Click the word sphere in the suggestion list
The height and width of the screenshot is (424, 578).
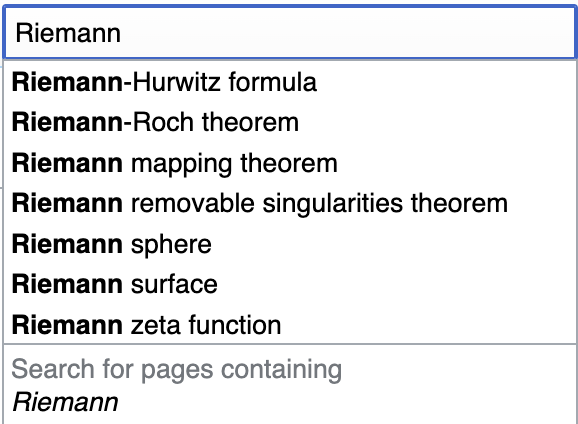(x=171, y=245)
